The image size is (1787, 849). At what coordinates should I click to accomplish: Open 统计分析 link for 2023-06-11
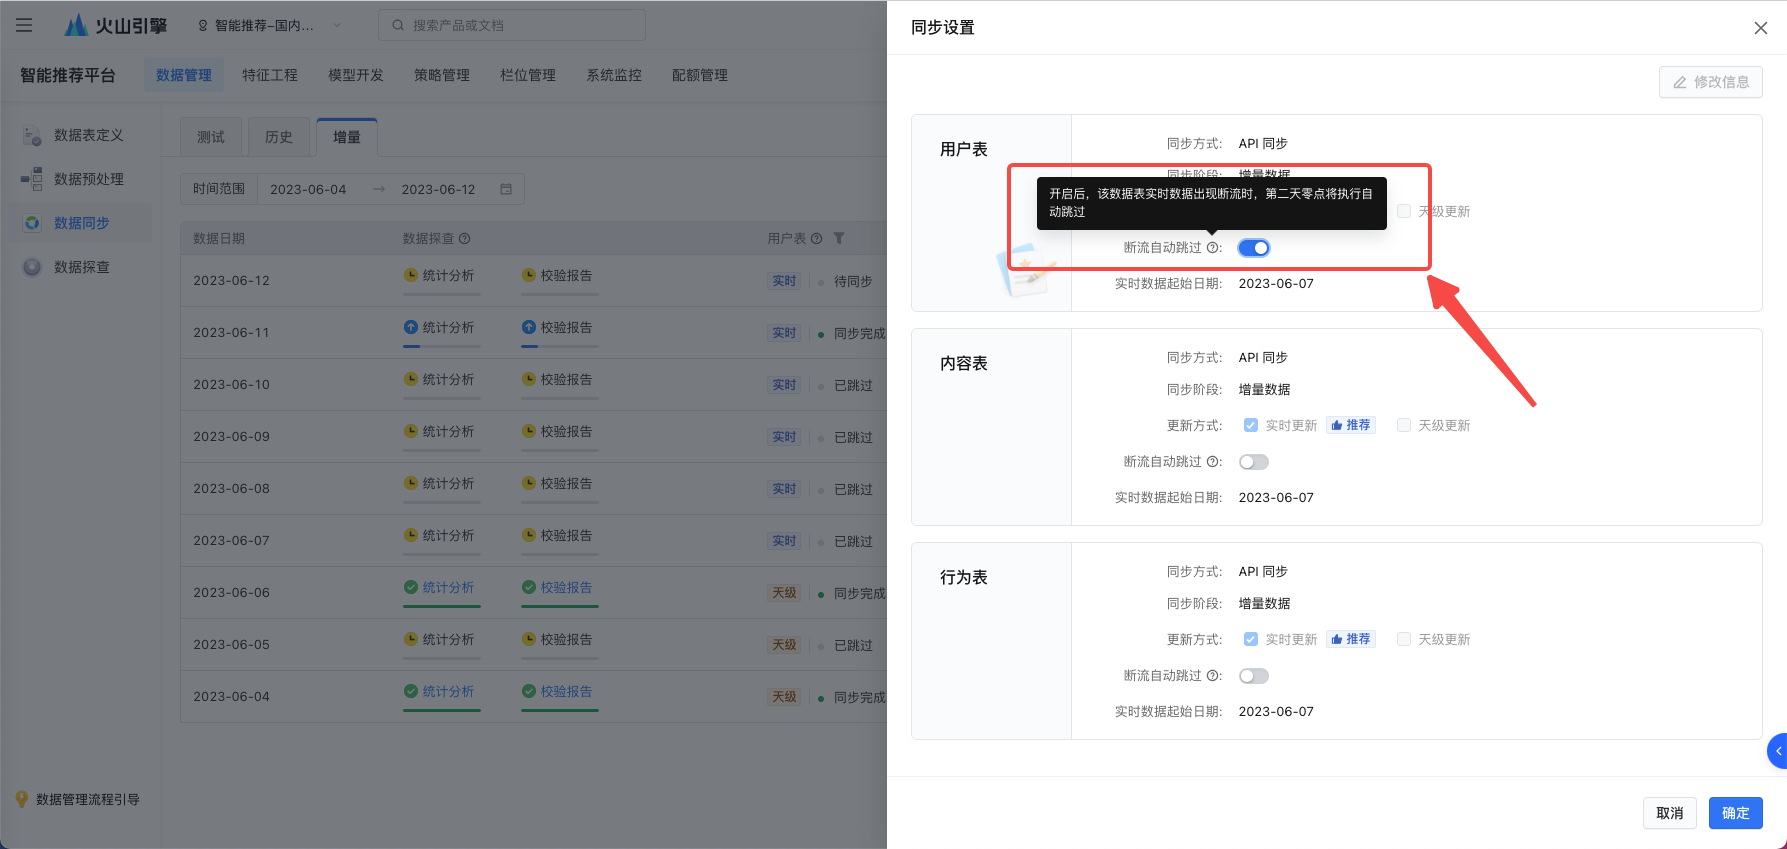[x=448, y=327]
